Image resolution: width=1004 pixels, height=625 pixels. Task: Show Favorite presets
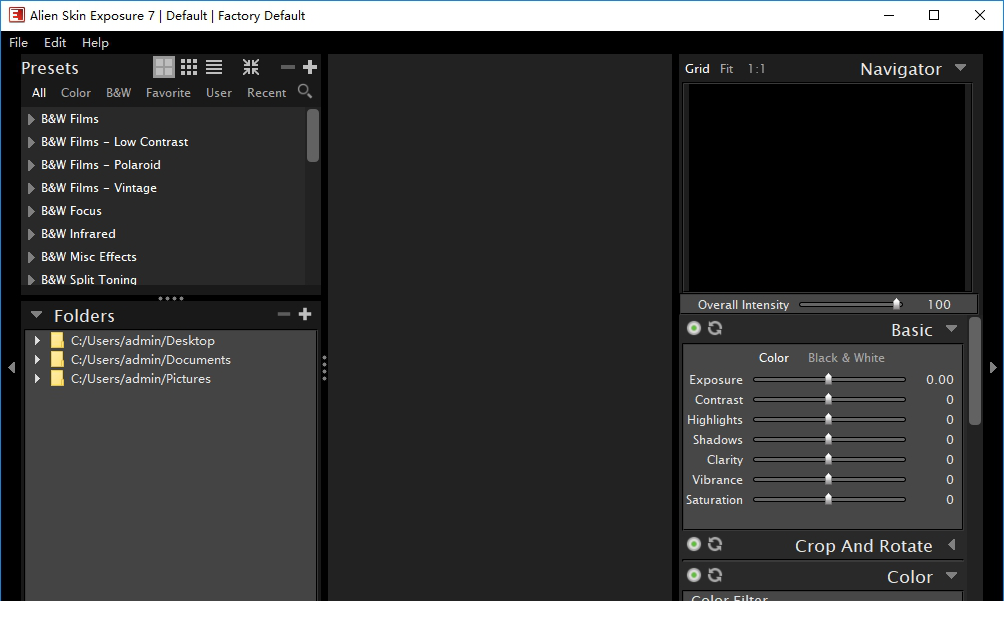(x=168, y=93)
